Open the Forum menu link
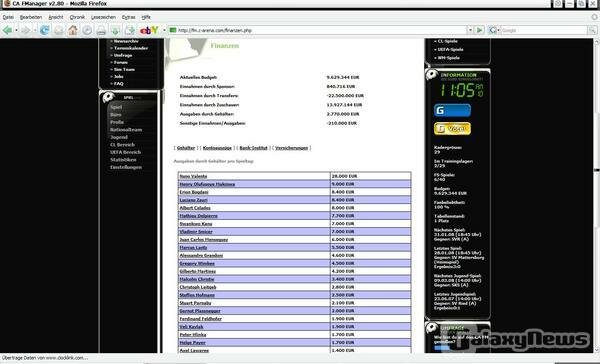 (x=121, y=62)
